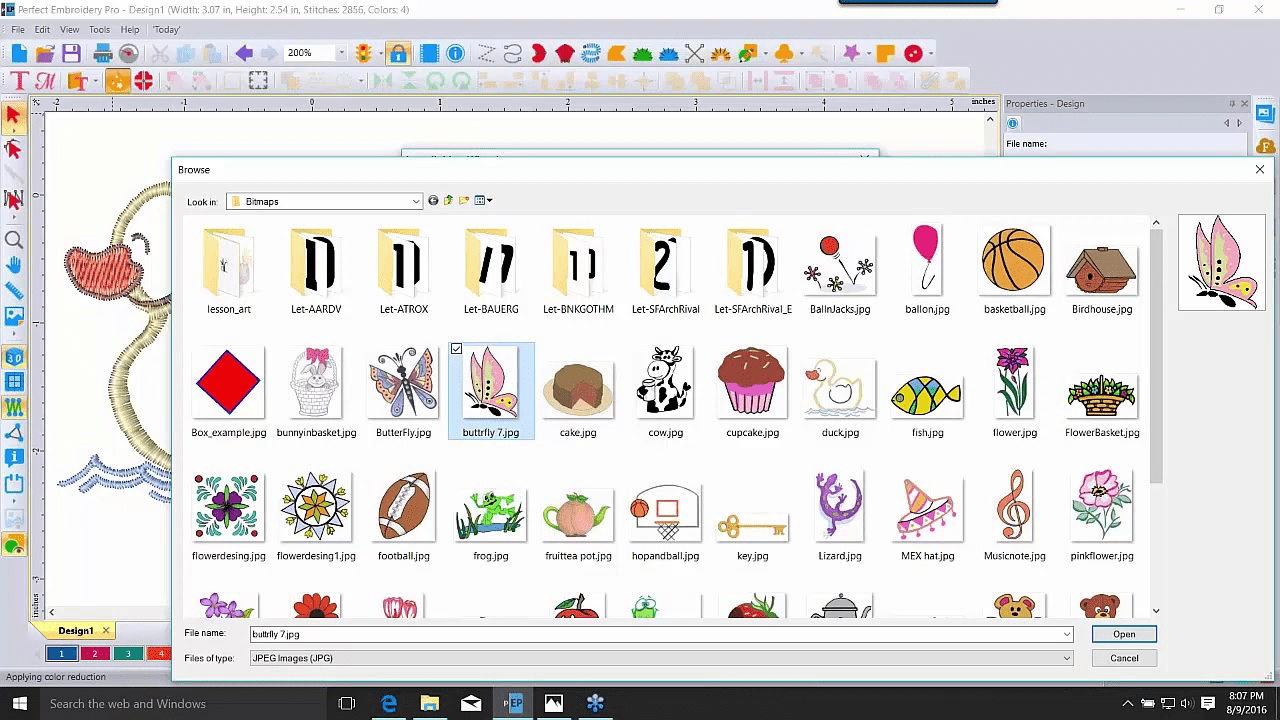The image size is (1280, 720).
Task: Open the File menu
Action: [x=17, y=29]
